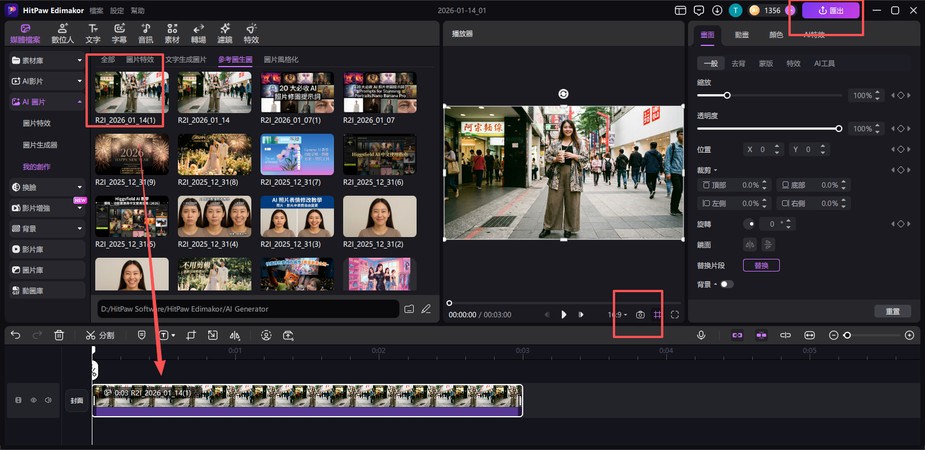Select the 文字生成圖片 tab
Viewport: 925px width, 450px height.
tap(186, 60)
